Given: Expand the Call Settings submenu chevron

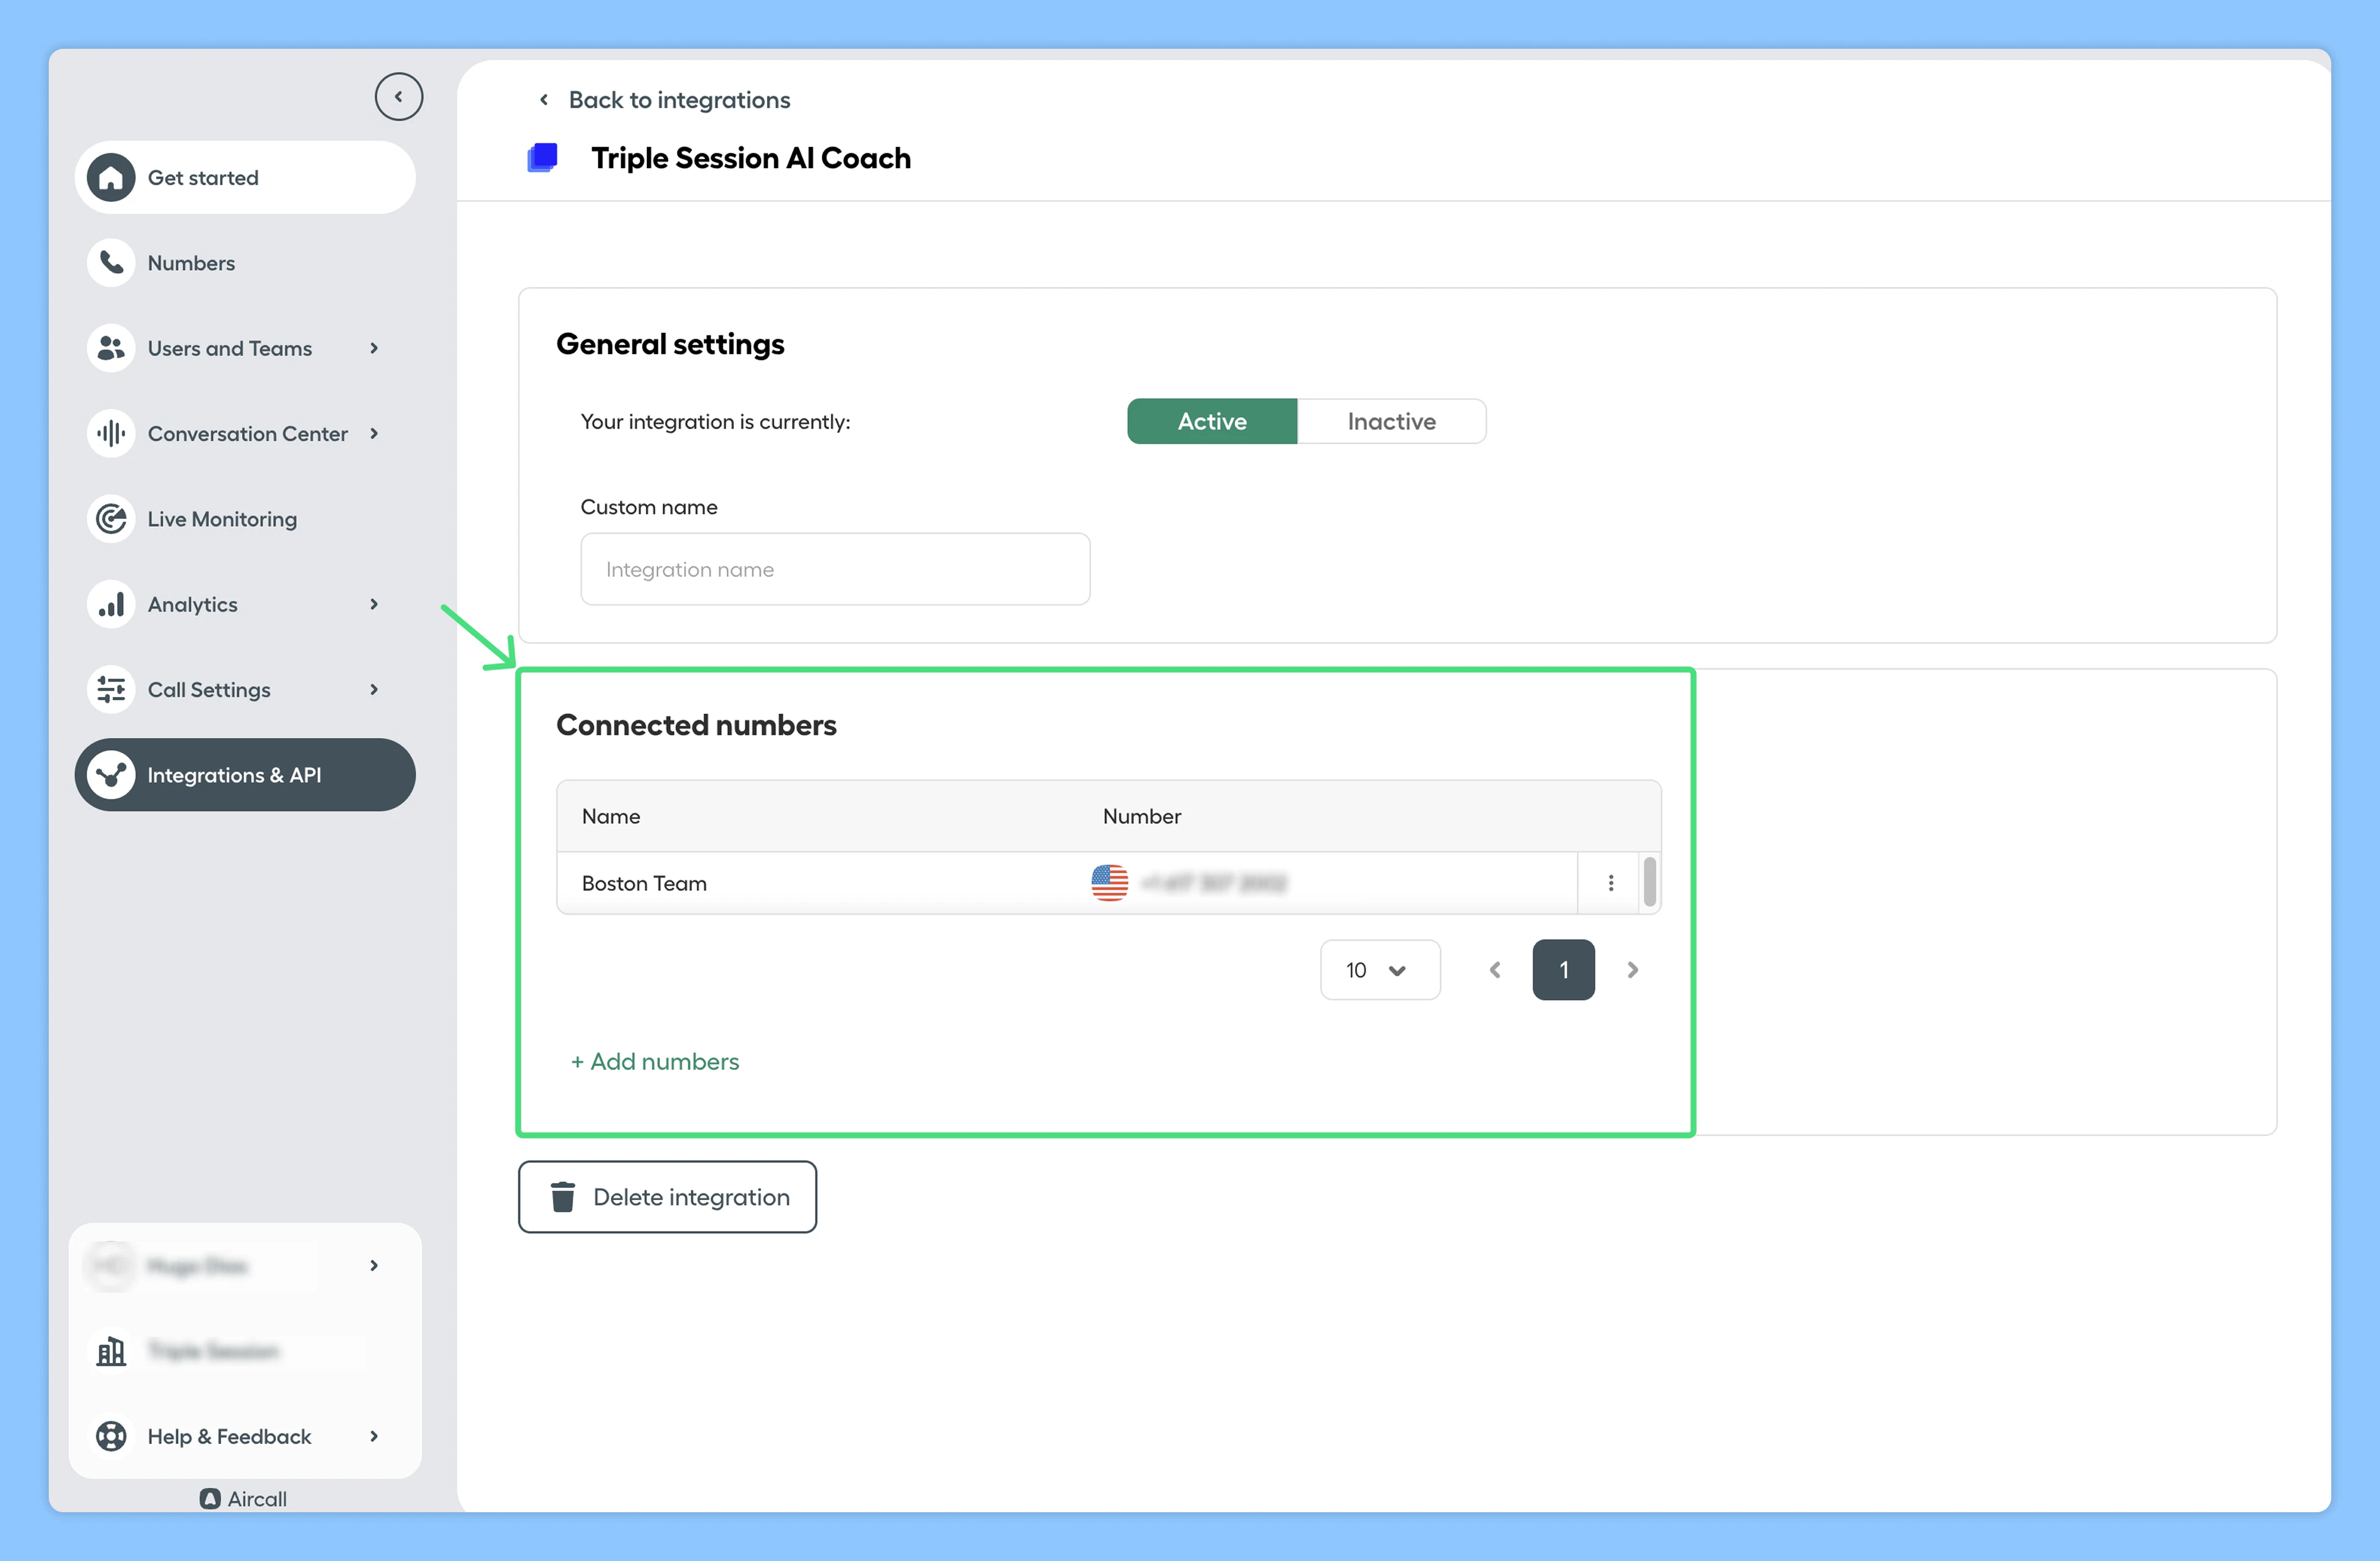Looking at the screenshot, I should point(374,689).
